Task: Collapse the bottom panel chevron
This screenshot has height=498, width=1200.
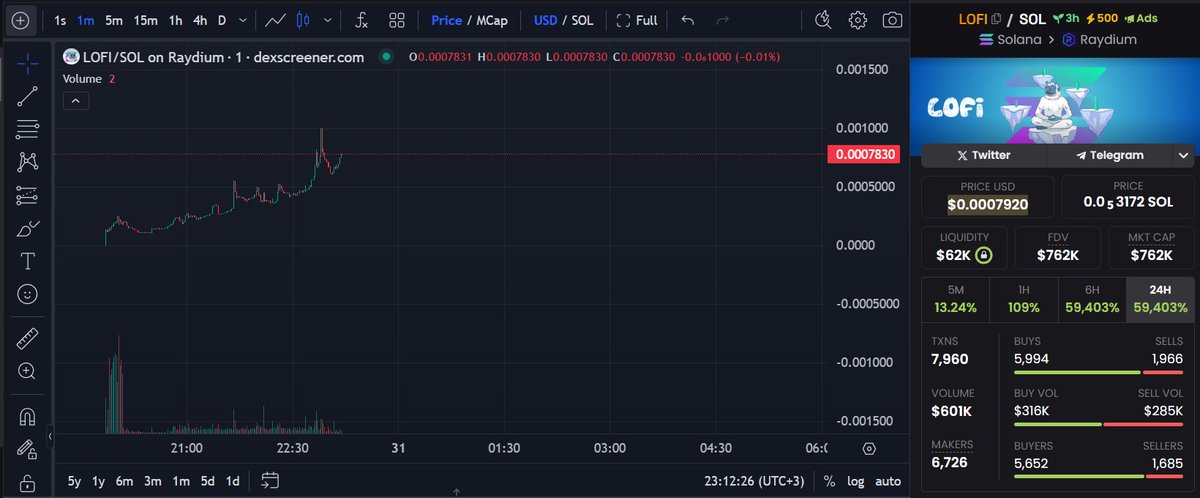Action: tap(455, 493)
